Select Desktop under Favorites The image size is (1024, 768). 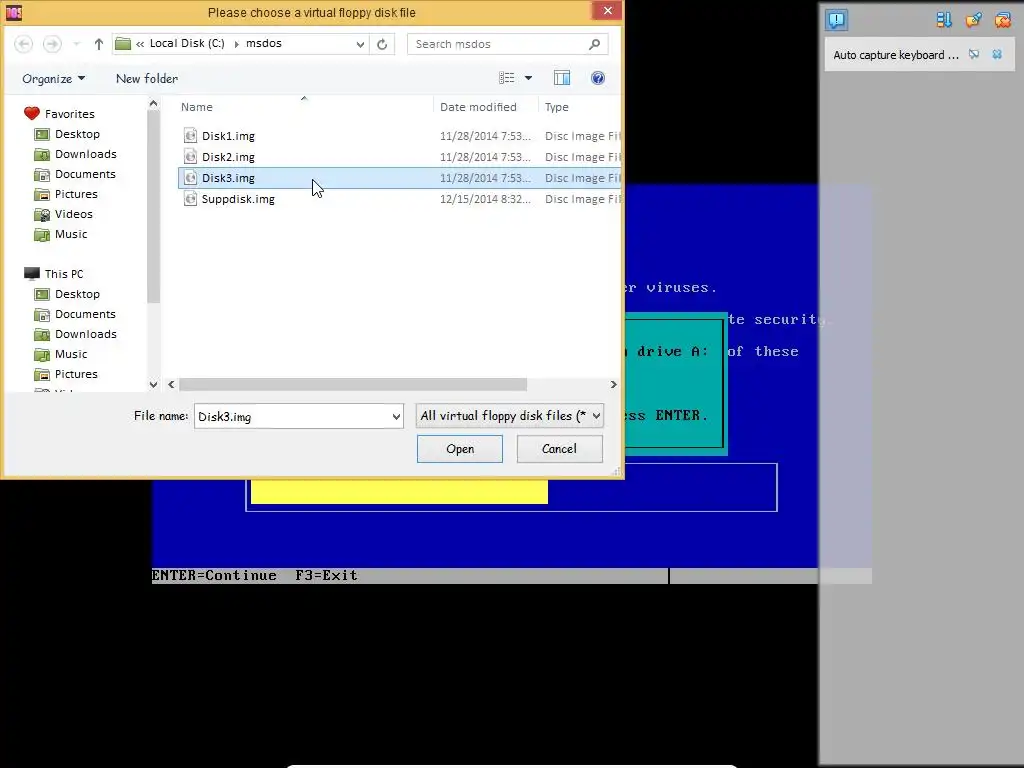[x=77, y=134]
